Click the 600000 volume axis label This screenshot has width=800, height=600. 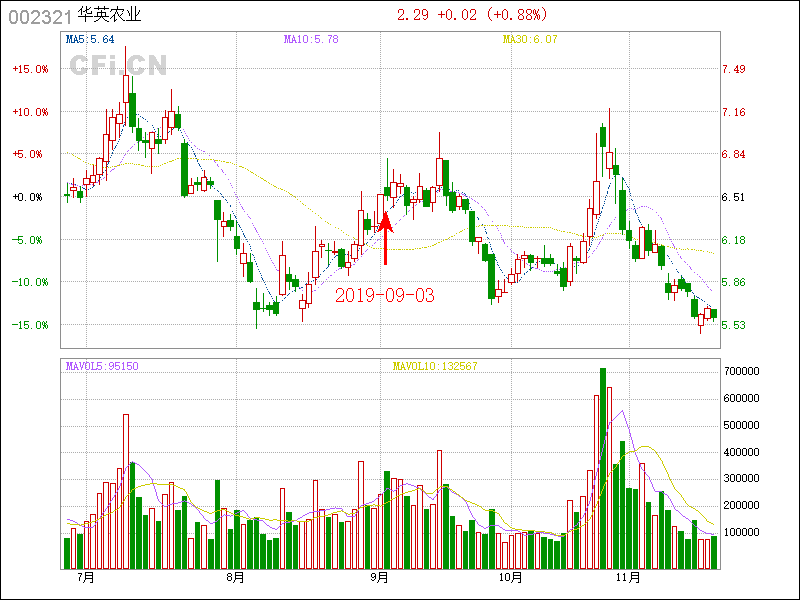point(742,398)
